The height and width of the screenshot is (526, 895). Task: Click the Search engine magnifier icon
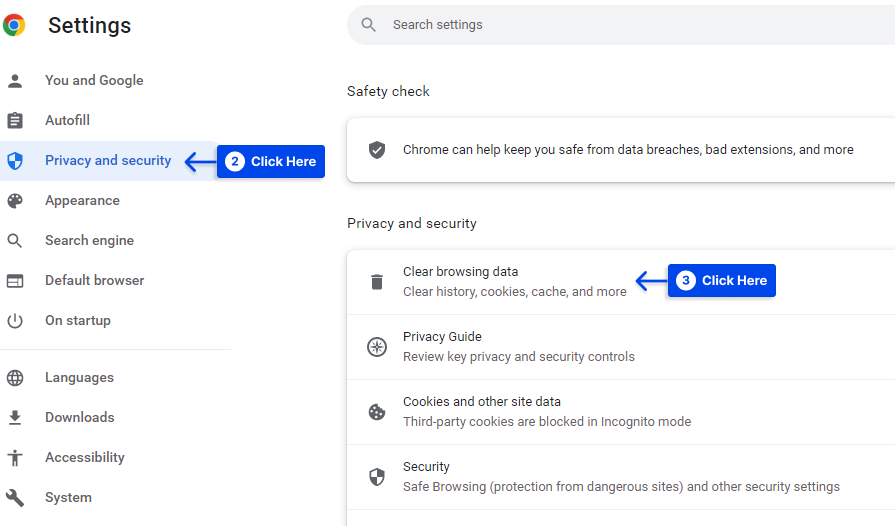[15, 241]
